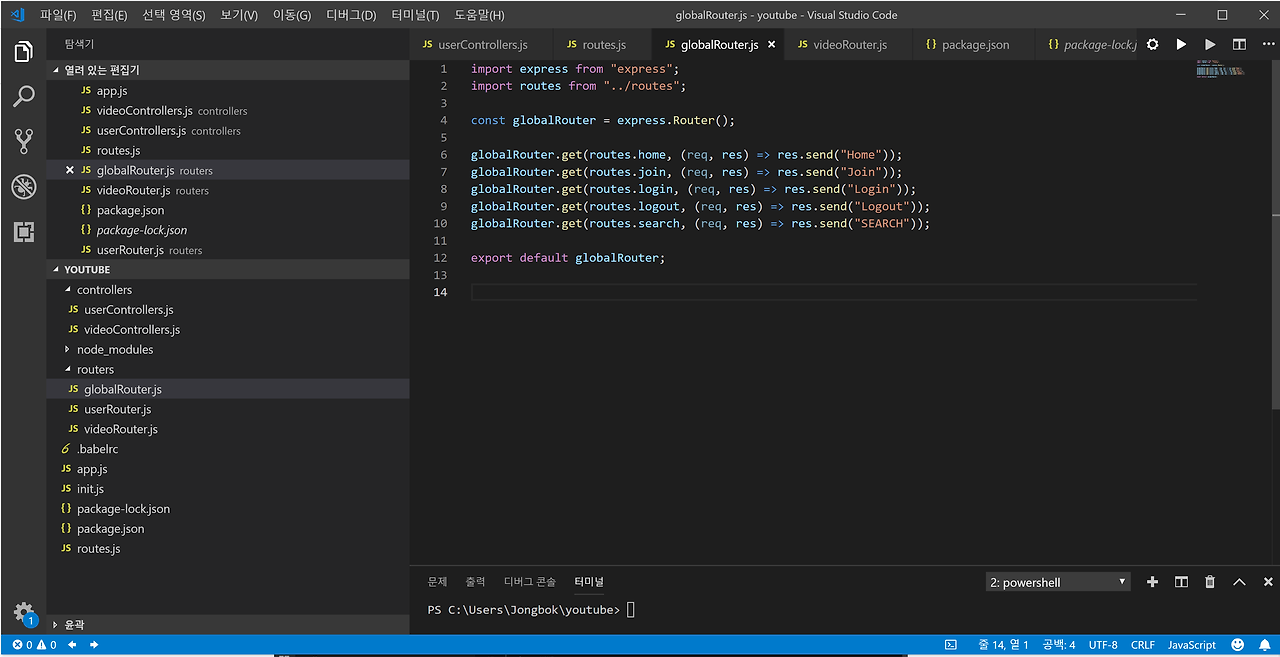Click the JavaScript language mode button
Viewport: 1280px width, 657px height.
tap(1191, 645)
